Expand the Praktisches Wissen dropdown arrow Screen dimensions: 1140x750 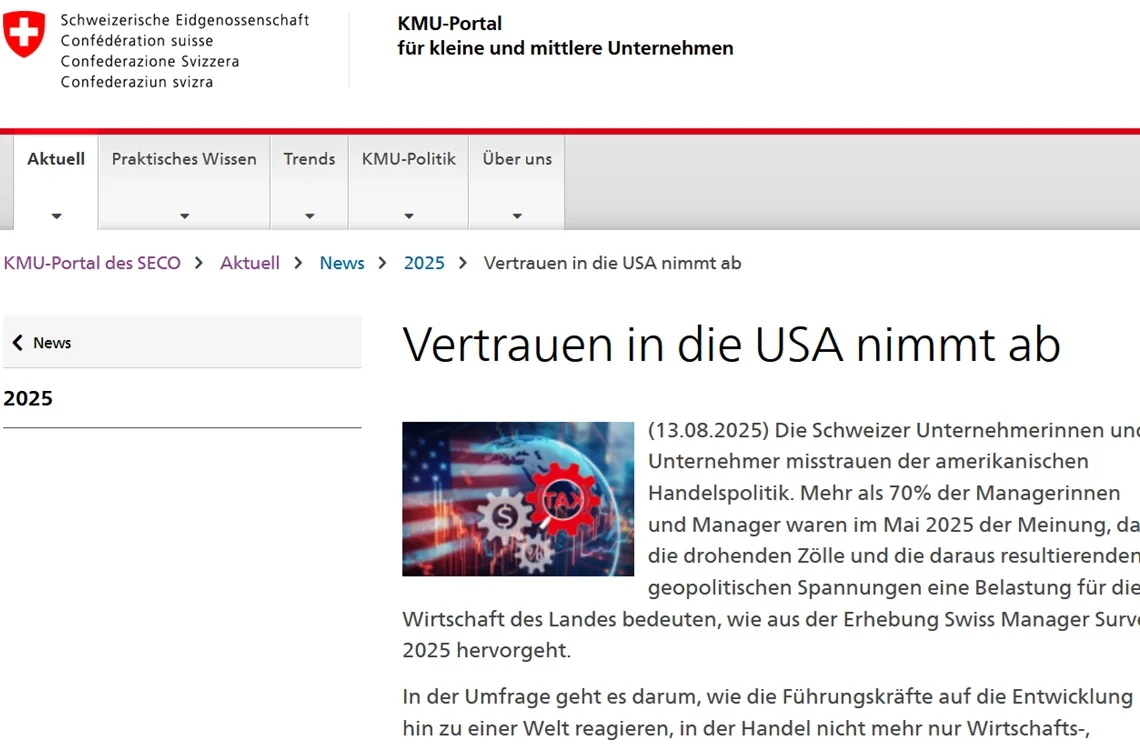click(x=184, y=216)
